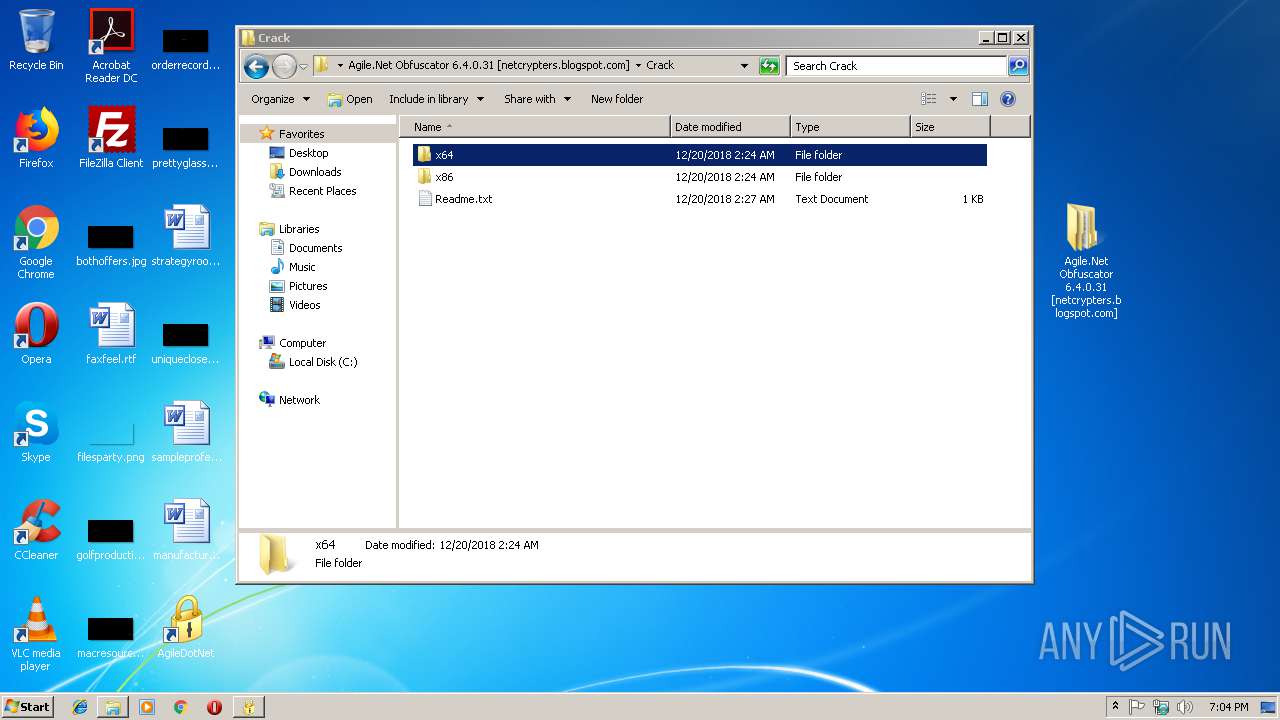Screen dimensions: 1280x720
Task: Open Explorer help icon
Action: (1008, 99)
